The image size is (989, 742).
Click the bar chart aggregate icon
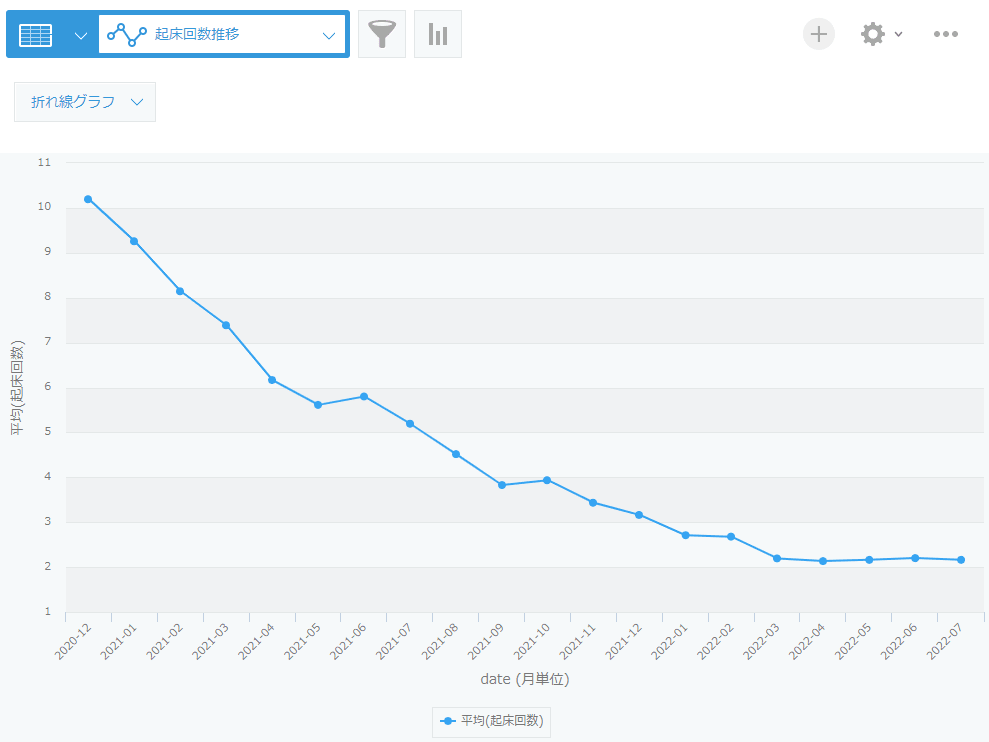[438, 35]
